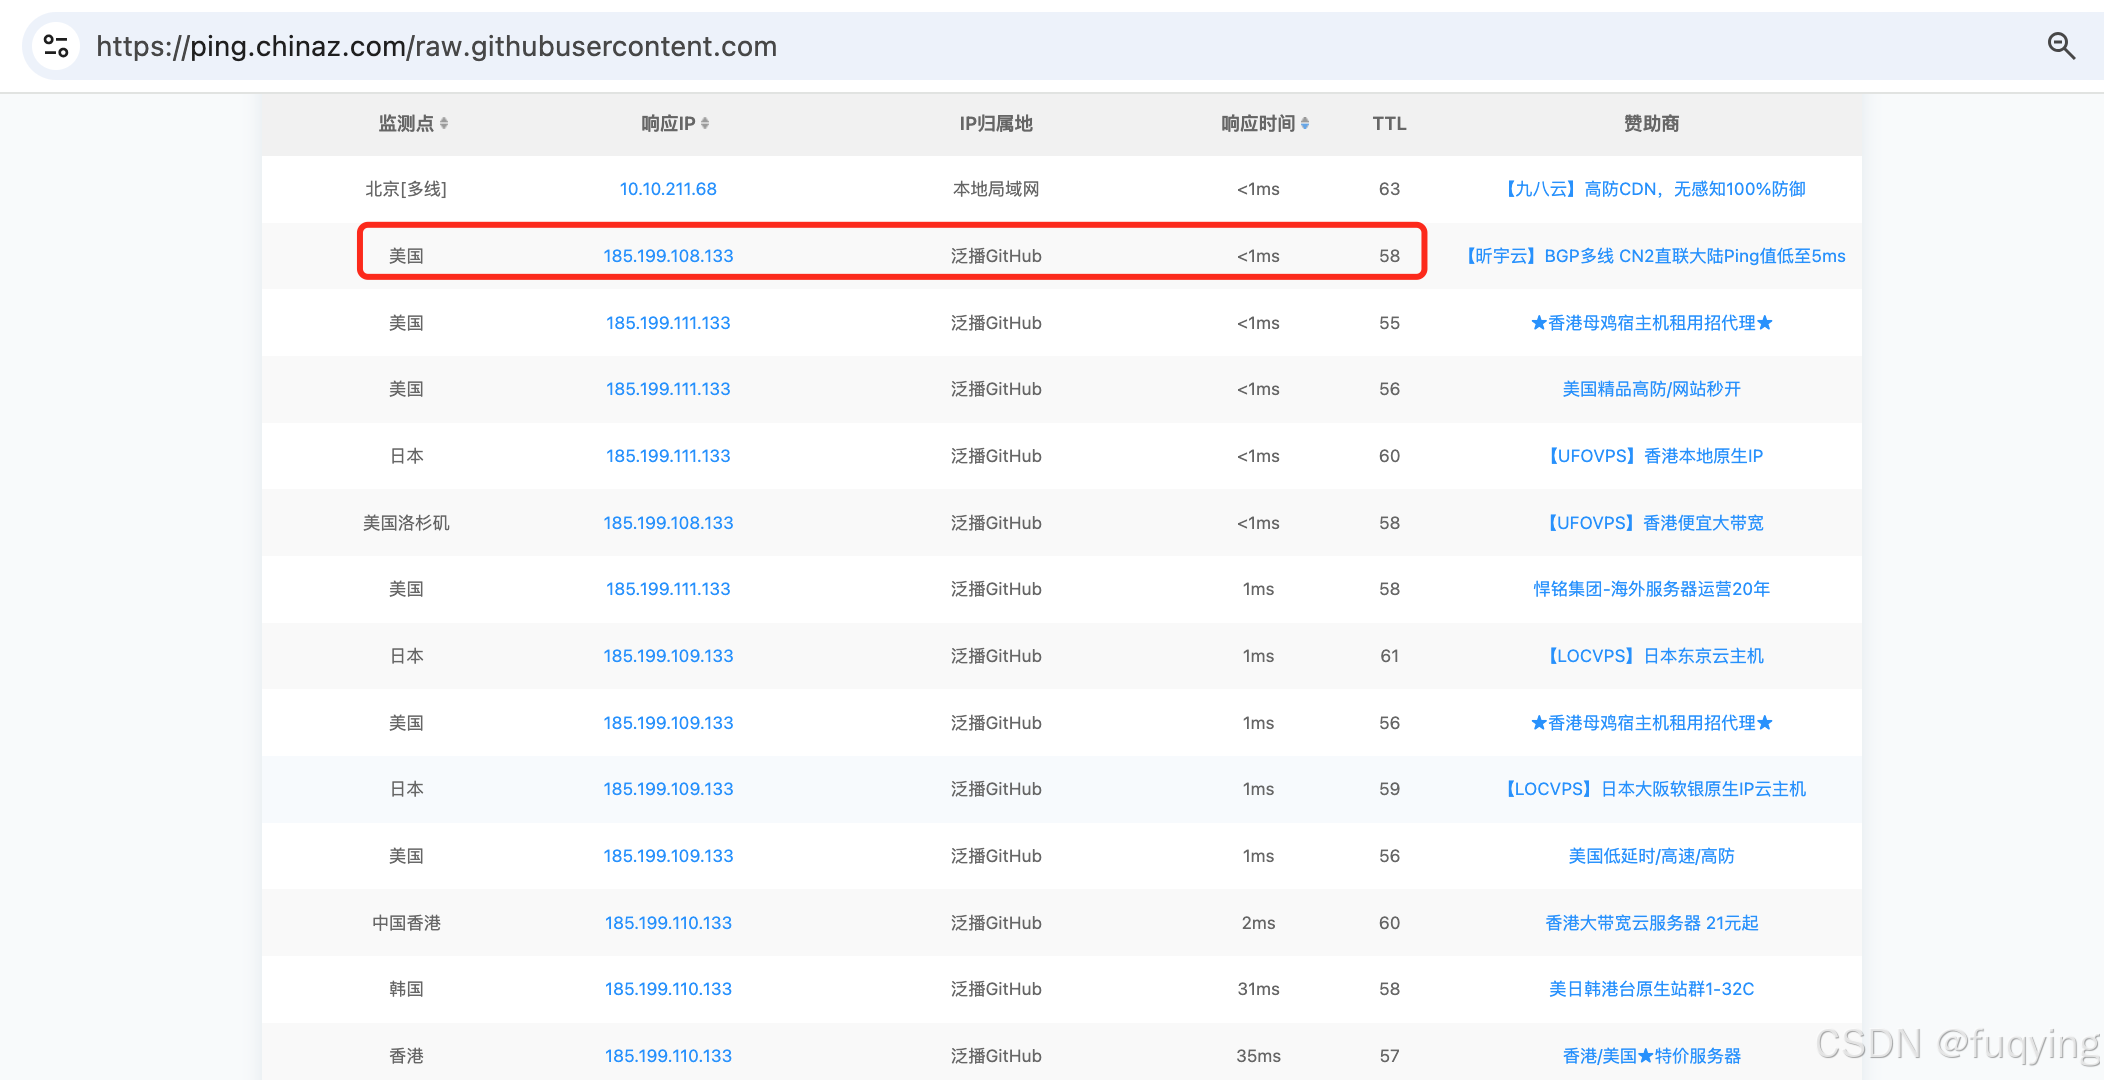Select the 35ms response time cell

[1258, 1056]
